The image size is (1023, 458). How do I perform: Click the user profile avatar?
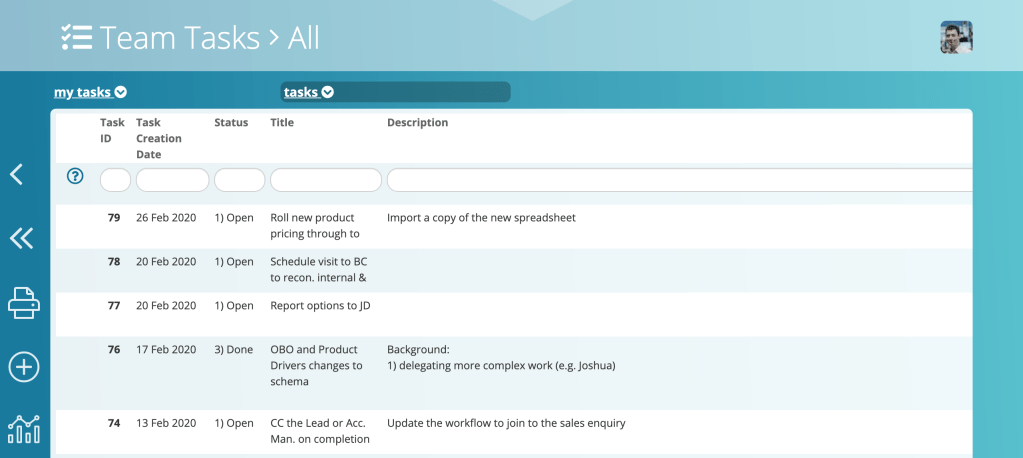coord(956,37)
